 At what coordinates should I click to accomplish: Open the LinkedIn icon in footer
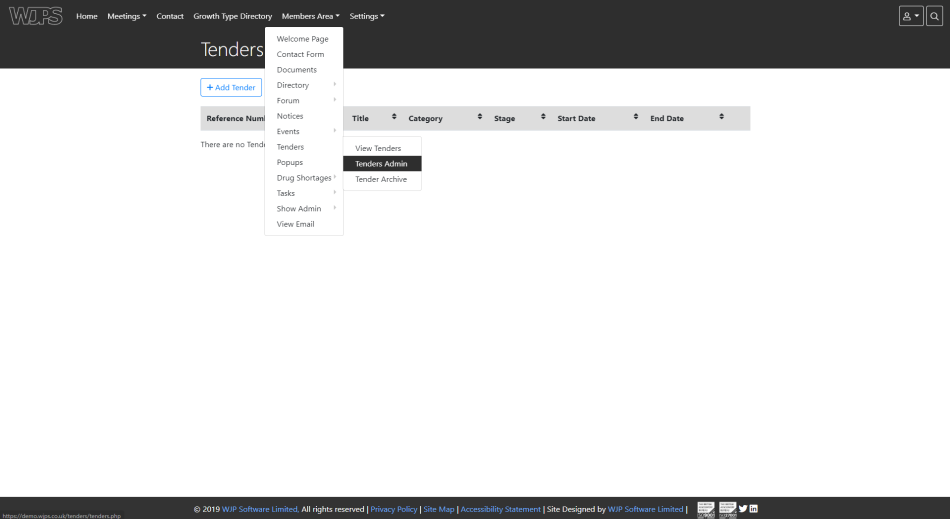point(753,509)
